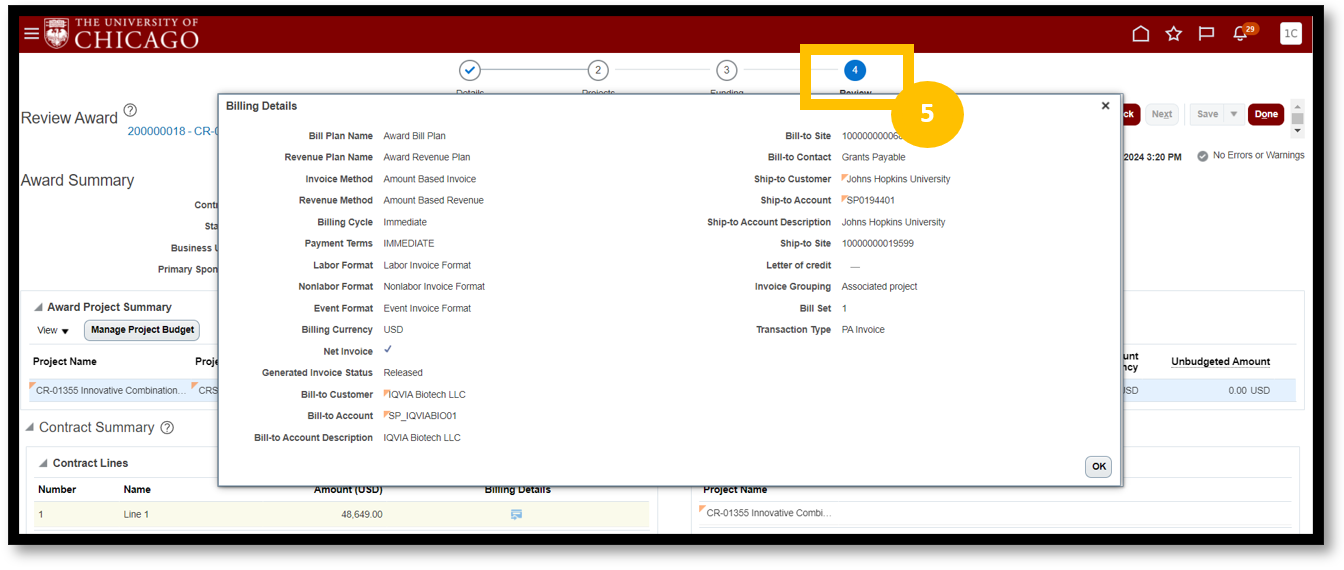Click Ship-to Account SP0194401 value
1344x570 pixels.
(x=869, y=200)
